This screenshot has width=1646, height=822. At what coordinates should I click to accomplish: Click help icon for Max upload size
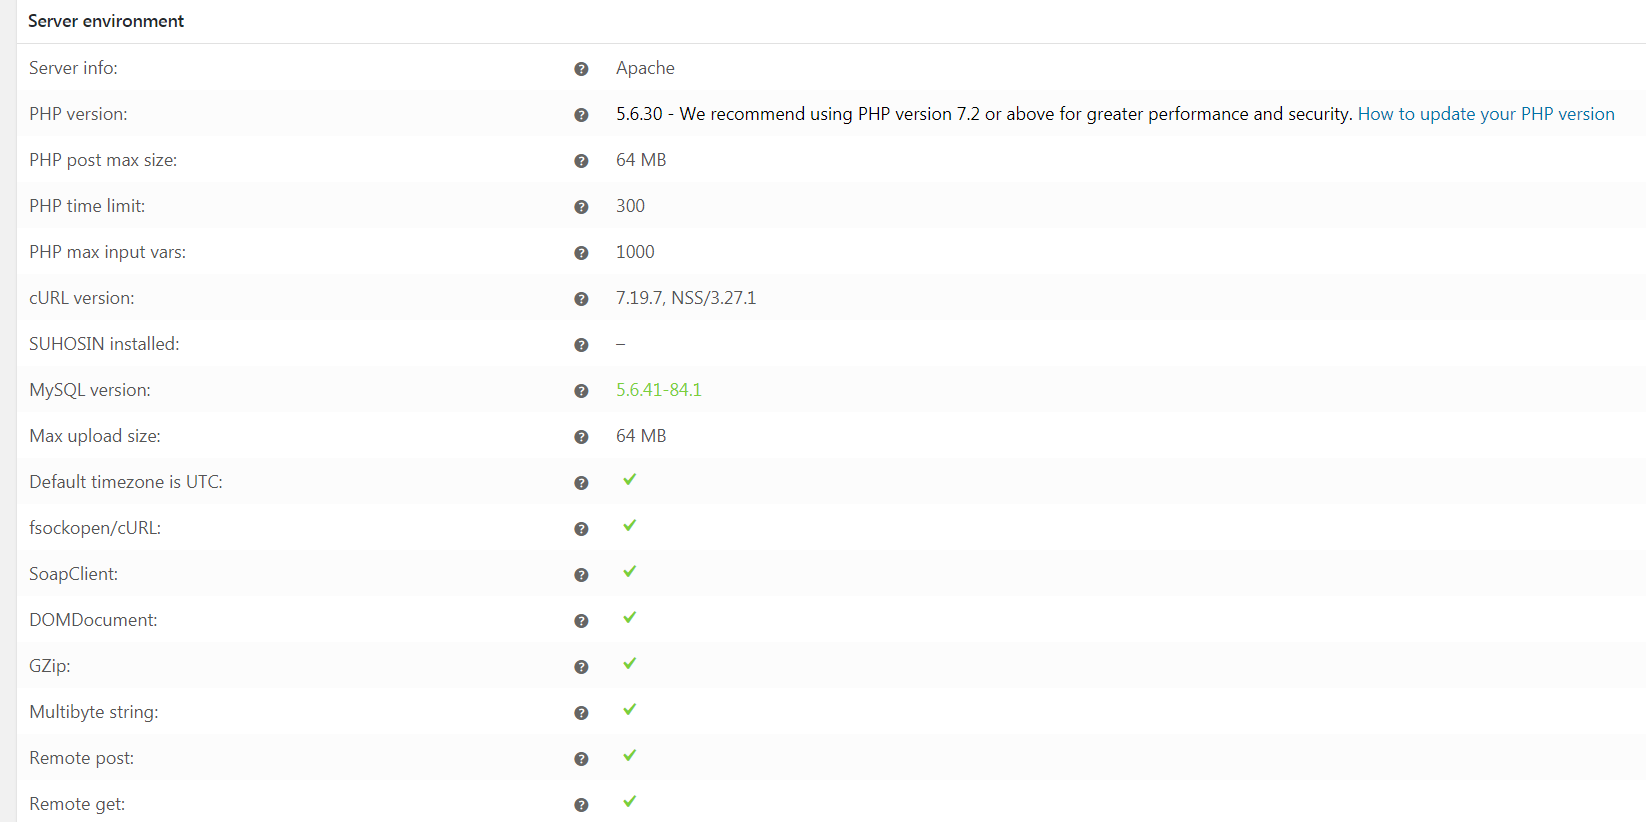pos(581,437)
